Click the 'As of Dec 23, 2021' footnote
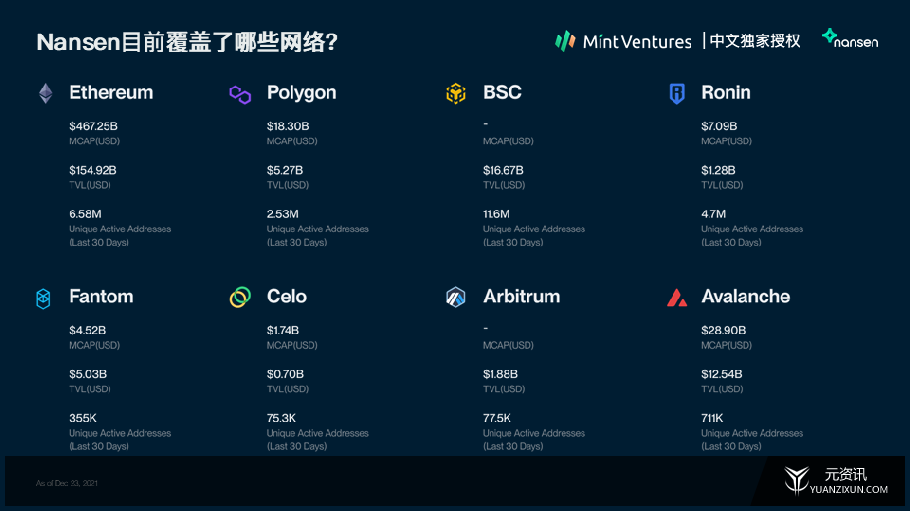This screenshot has width=910, height=511. (67, 483)
